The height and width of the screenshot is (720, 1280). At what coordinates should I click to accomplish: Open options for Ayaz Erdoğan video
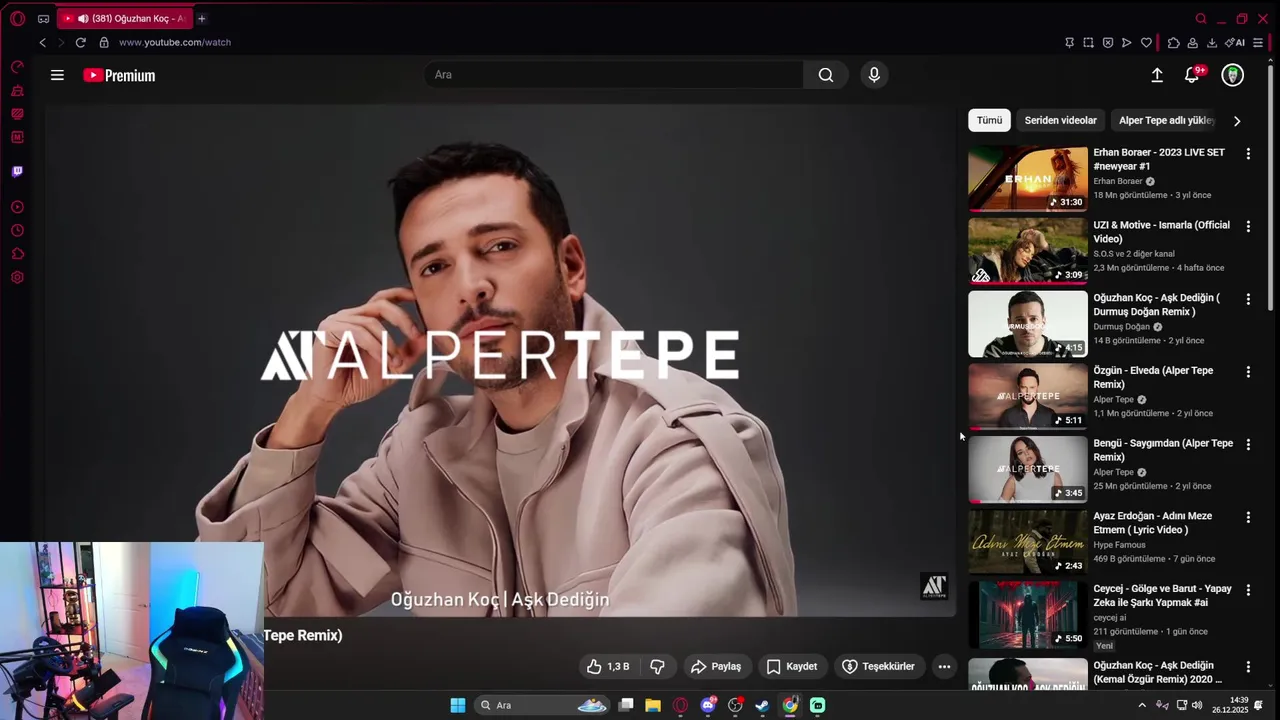(x=1248, y=517)
